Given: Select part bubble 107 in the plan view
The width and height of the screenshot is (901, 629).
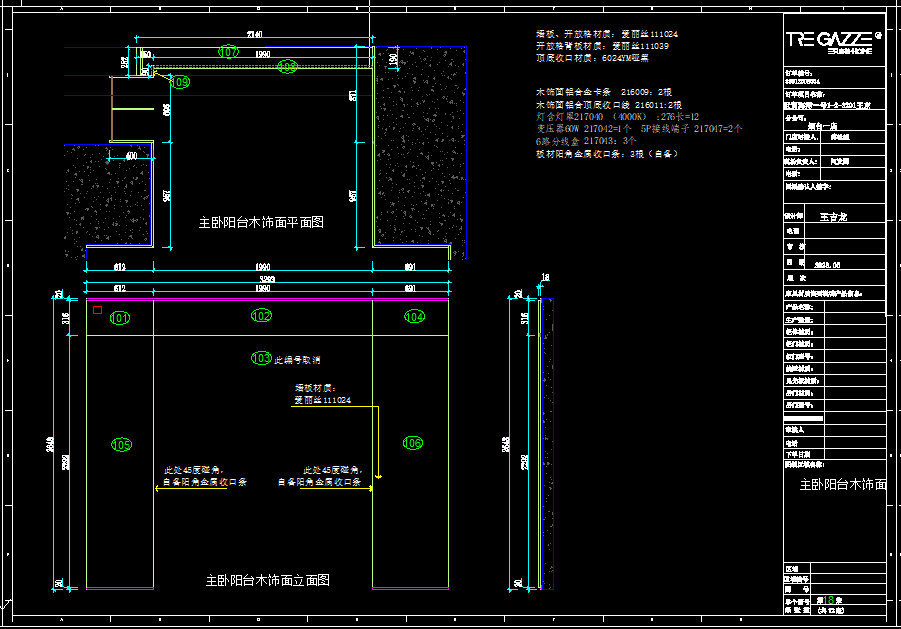Looking at the screenshot, I should [228, 52].
